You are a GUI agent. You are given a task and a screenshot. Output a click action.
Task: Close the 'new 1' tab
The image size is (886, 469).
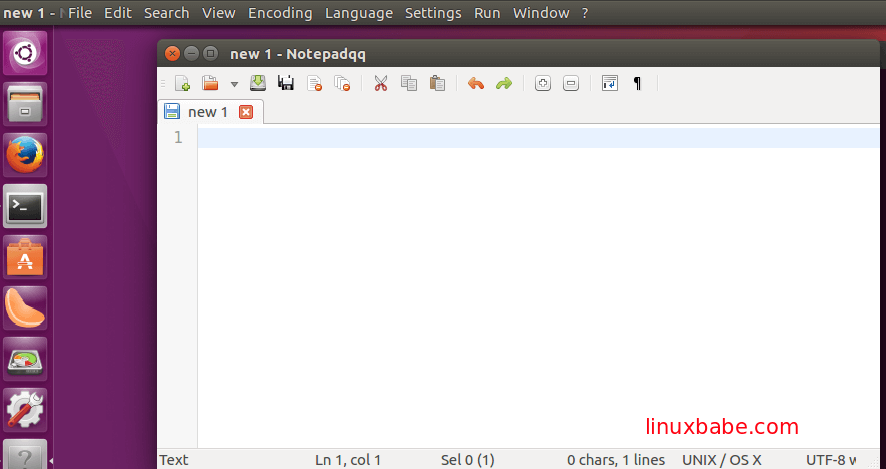point(246,112)
